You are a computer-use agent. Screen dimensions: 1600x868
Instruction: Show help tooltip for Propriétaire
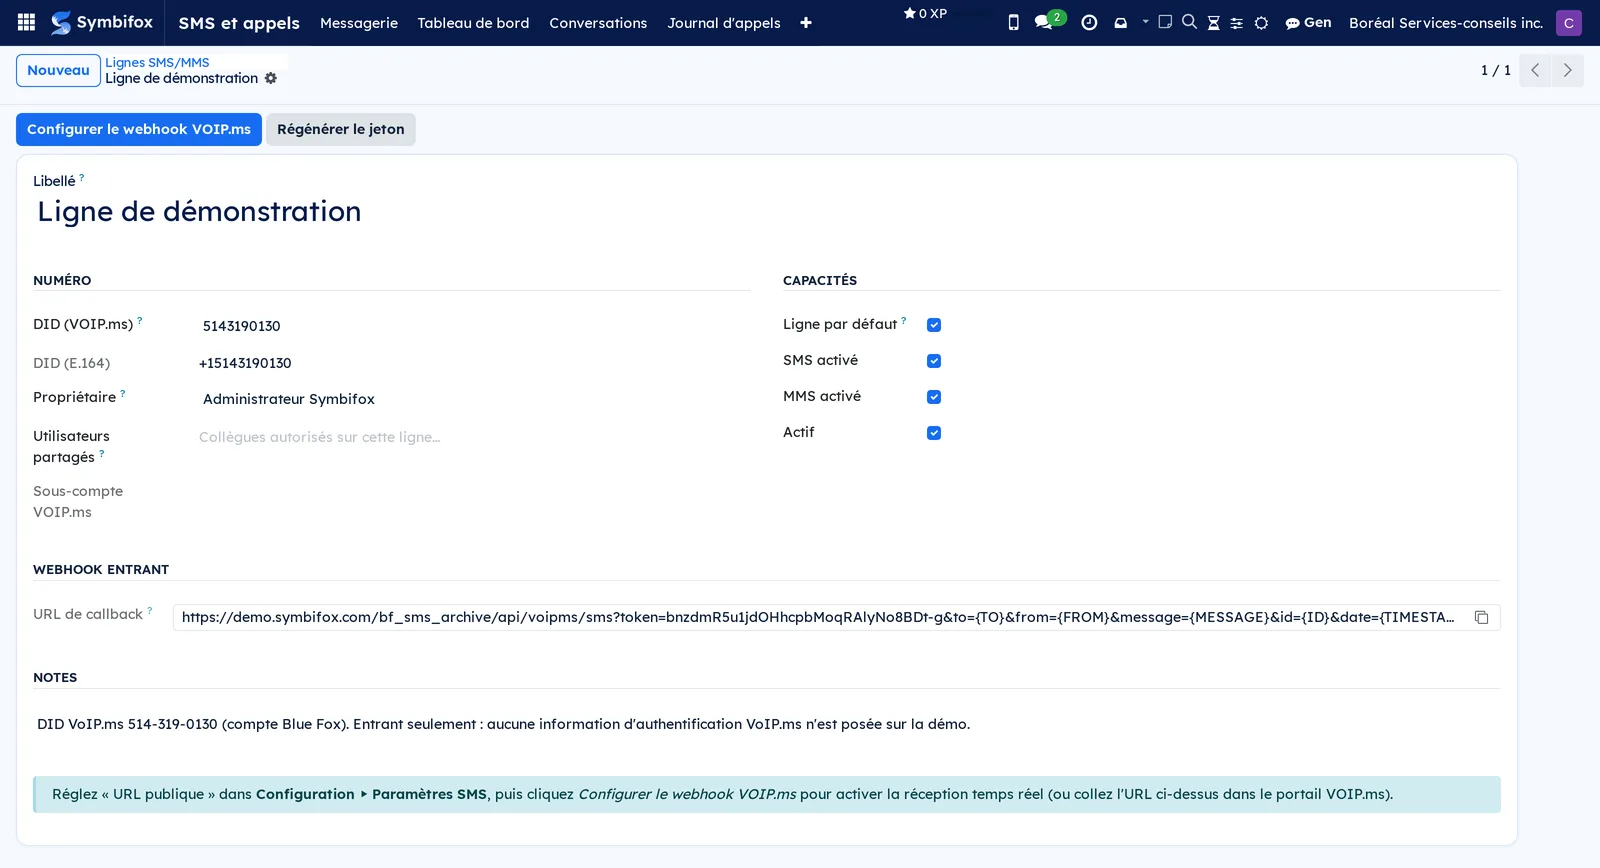[x=123, y=393]
